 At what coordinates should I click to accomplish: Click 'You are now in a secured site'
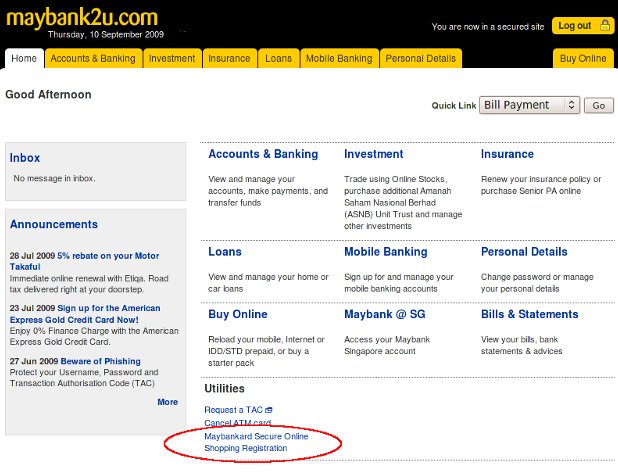488,27
